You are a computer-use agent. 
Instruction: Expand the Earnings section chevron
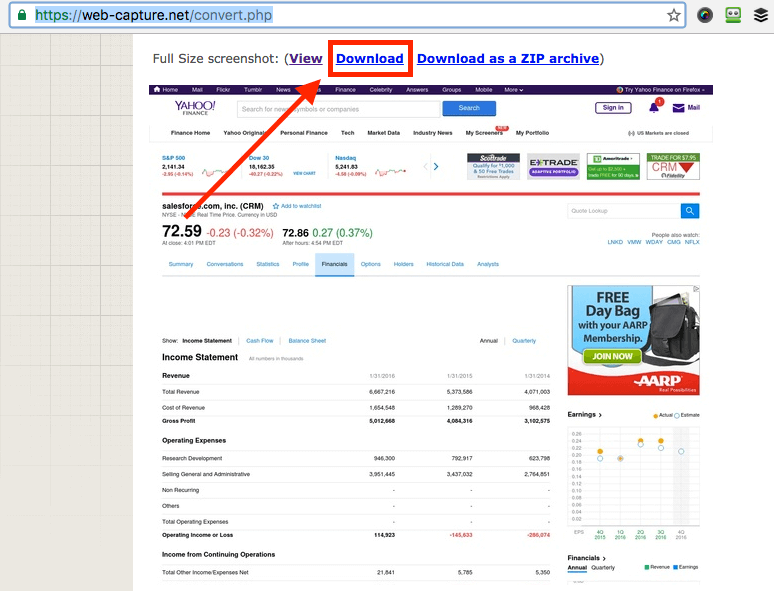point(600,415)
